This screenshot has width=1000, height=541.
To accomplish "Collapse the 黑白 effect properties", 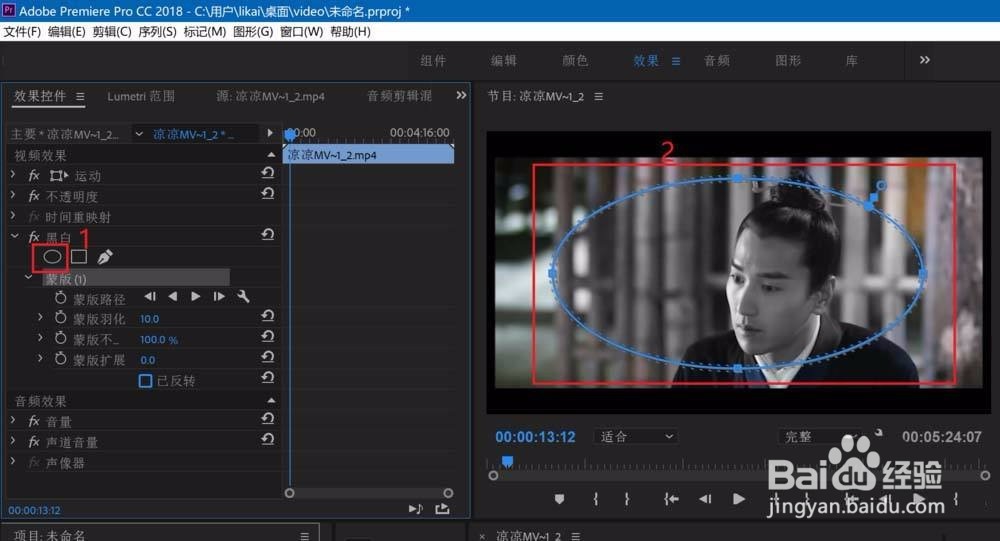I will pyautogui.click(x=14, y=235).
